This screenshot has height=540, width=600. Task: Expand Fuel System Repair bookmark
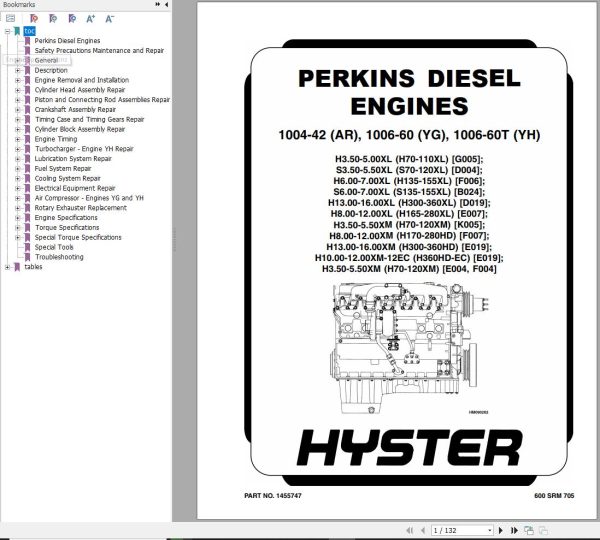pyautogui.click(x=18, y=169)
